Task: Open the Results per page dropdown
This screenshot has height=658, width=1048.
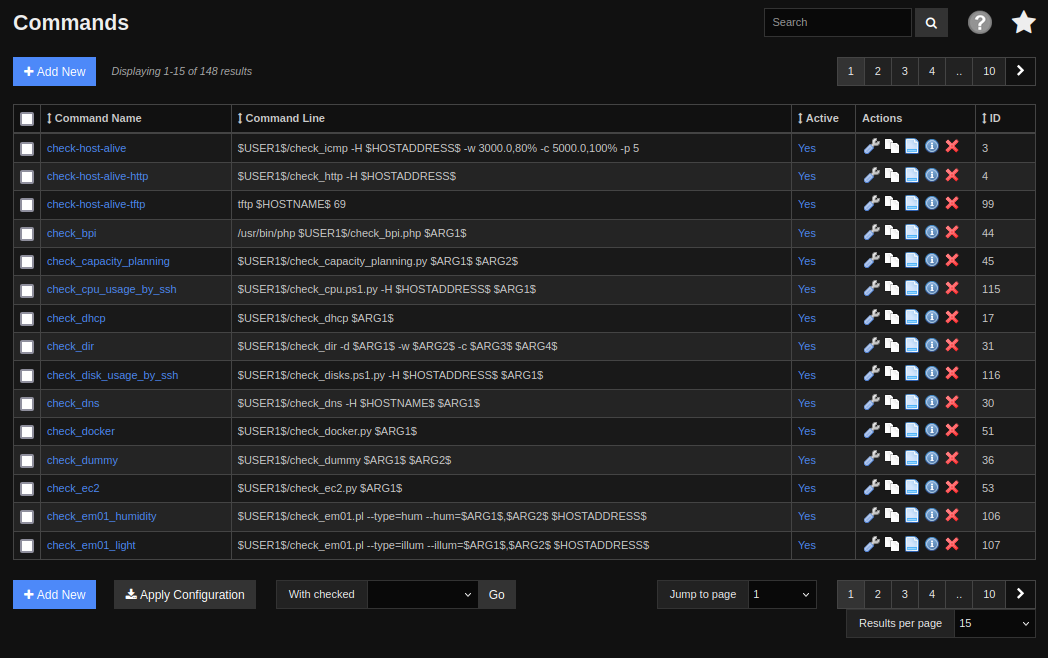Action: point(993,623)
